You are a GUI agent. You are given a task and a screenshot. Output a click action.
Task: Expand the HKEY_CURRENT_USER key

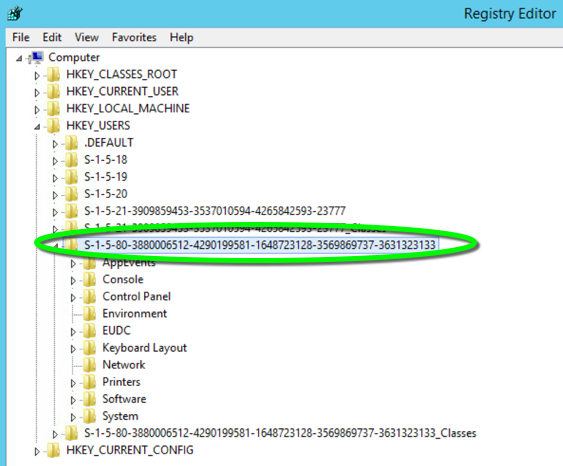(x=37, y=93)
